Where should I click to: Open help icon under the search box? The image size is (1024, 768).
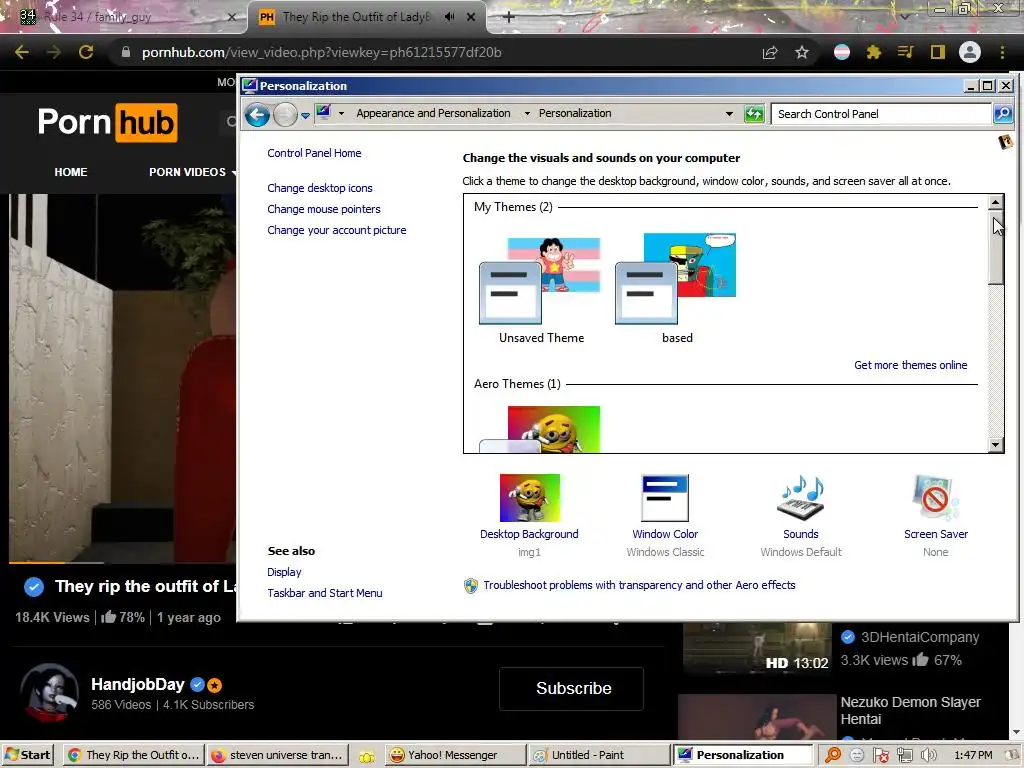click(1006, 141)
